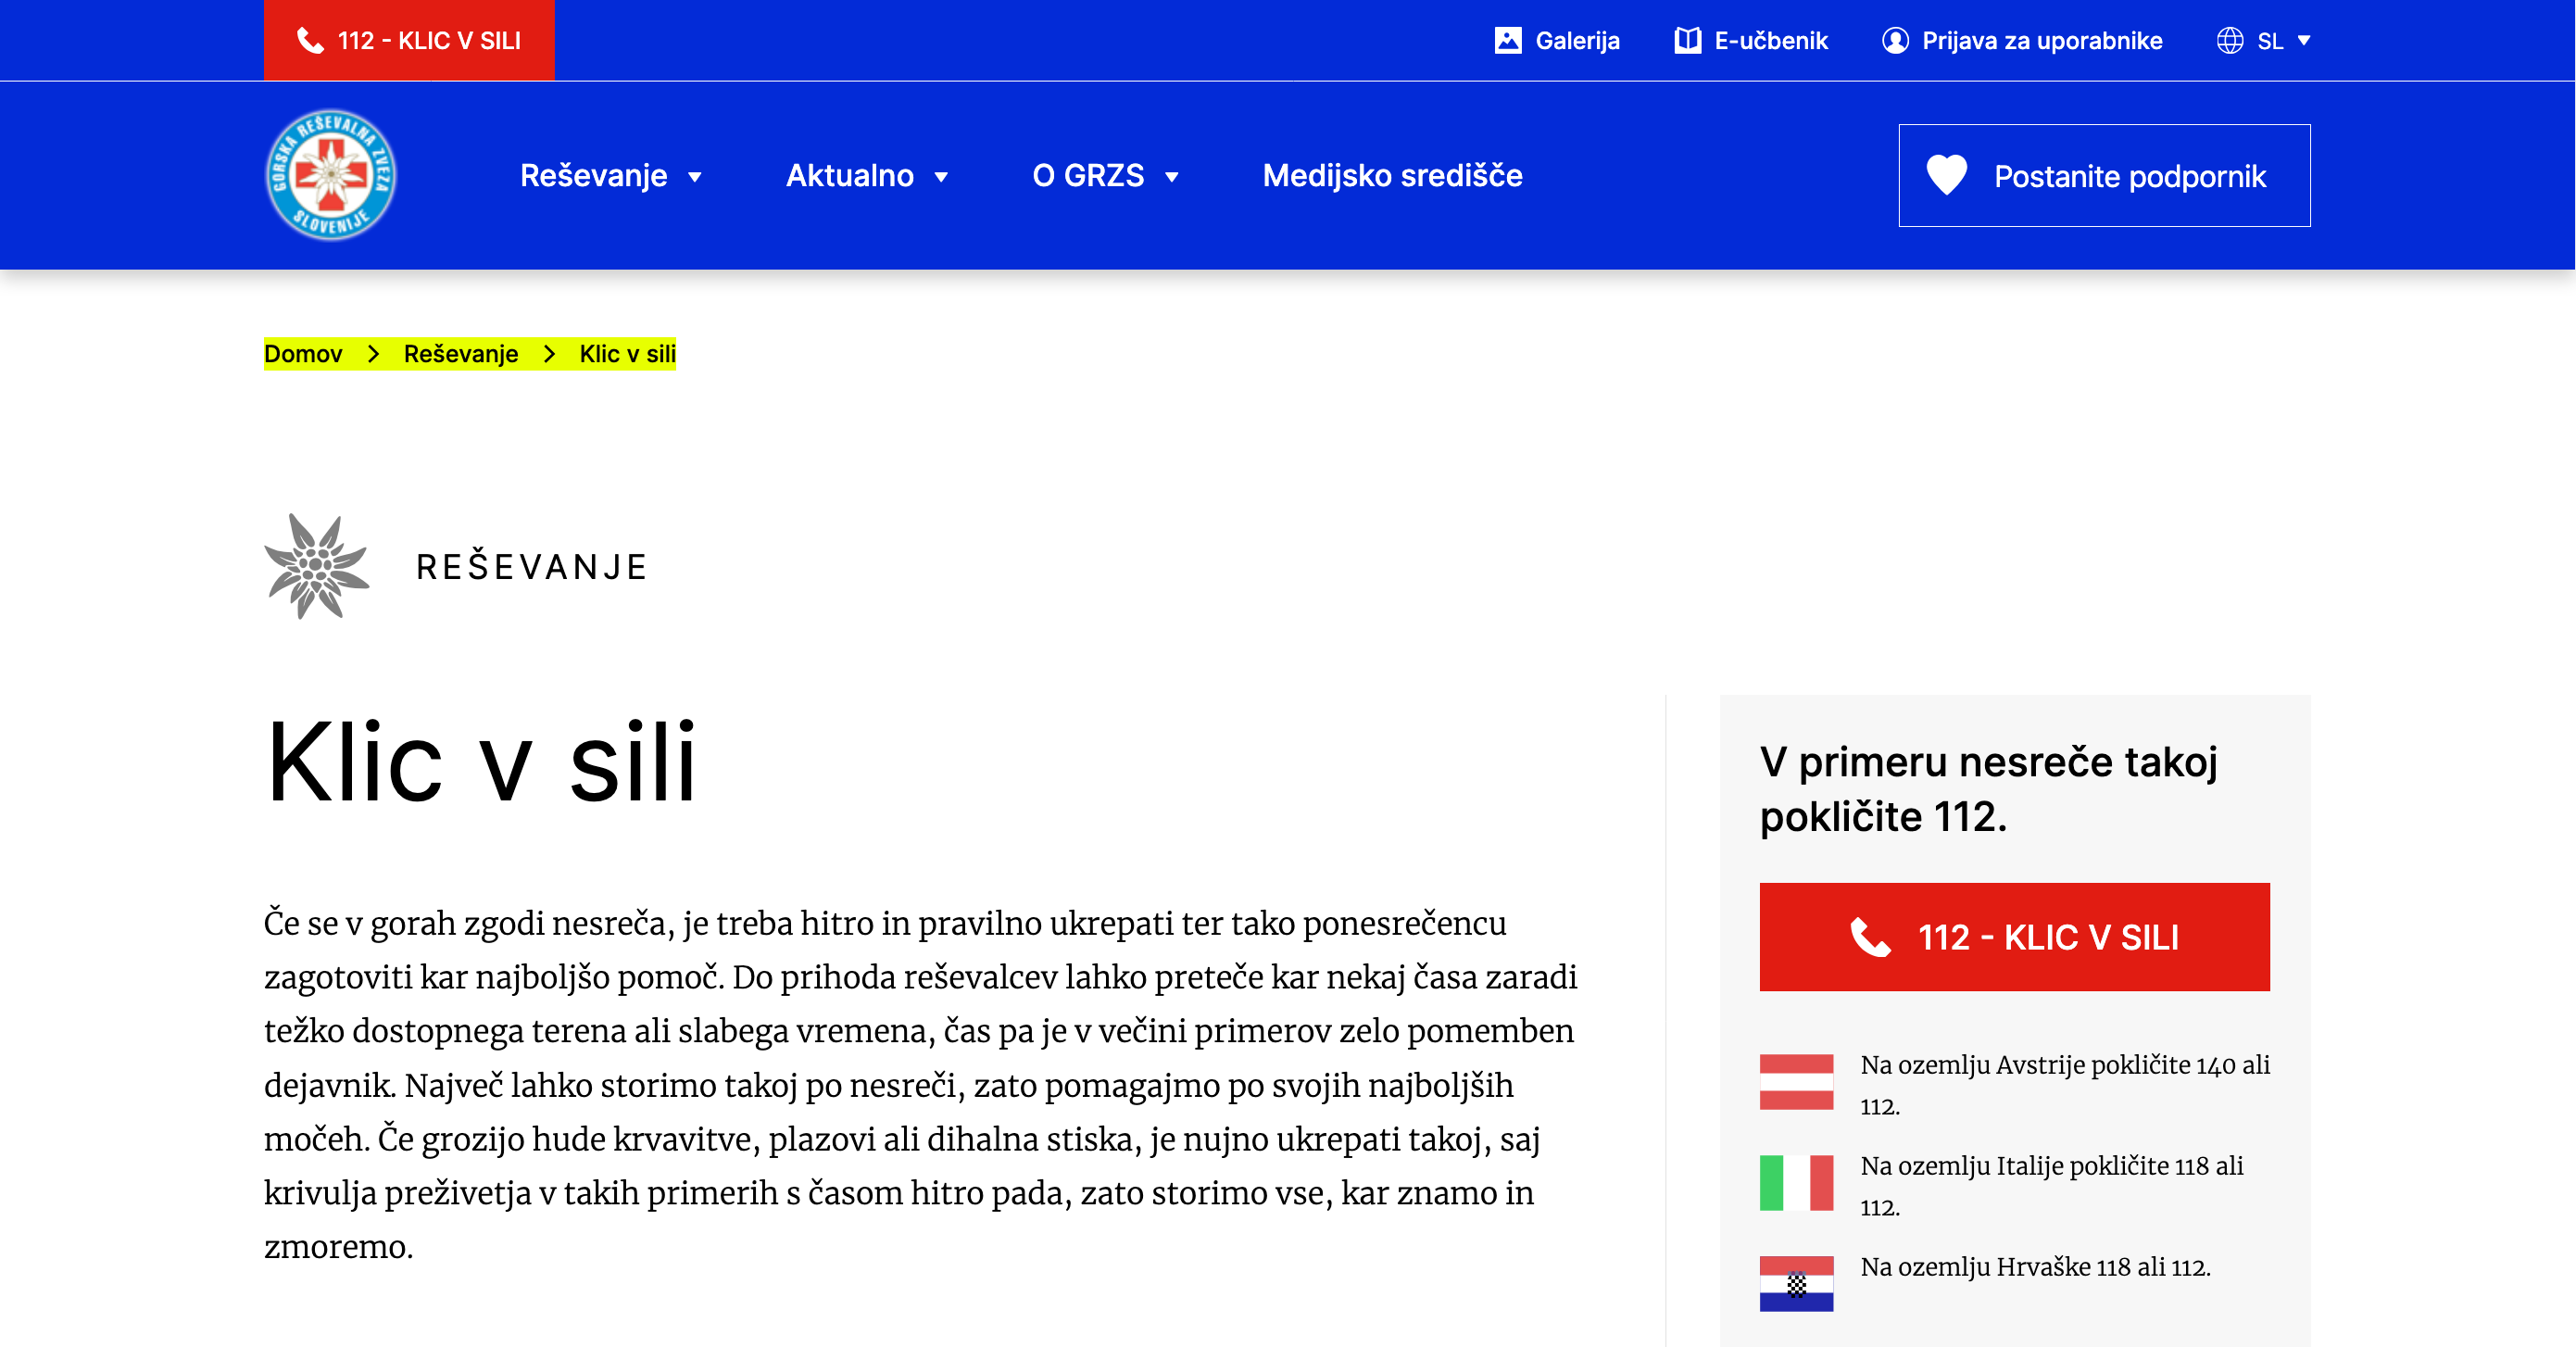The height and width of the screenshot is (1347, 2576).
Task: Expand the Reševanje menu arrow
Action: (x=694, y=177)
